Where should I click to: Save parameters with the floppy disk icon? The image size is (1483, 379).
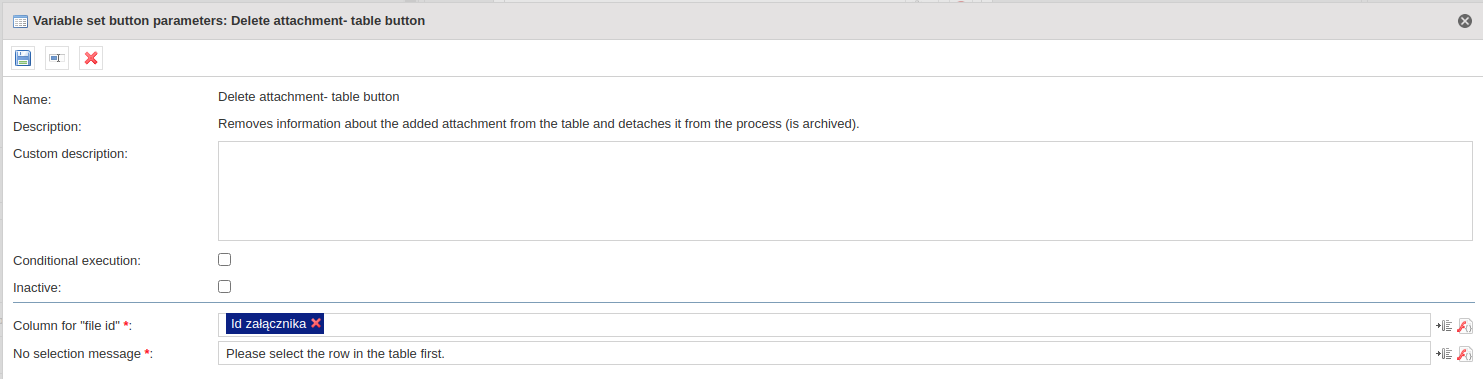click(x=23, y=58)
